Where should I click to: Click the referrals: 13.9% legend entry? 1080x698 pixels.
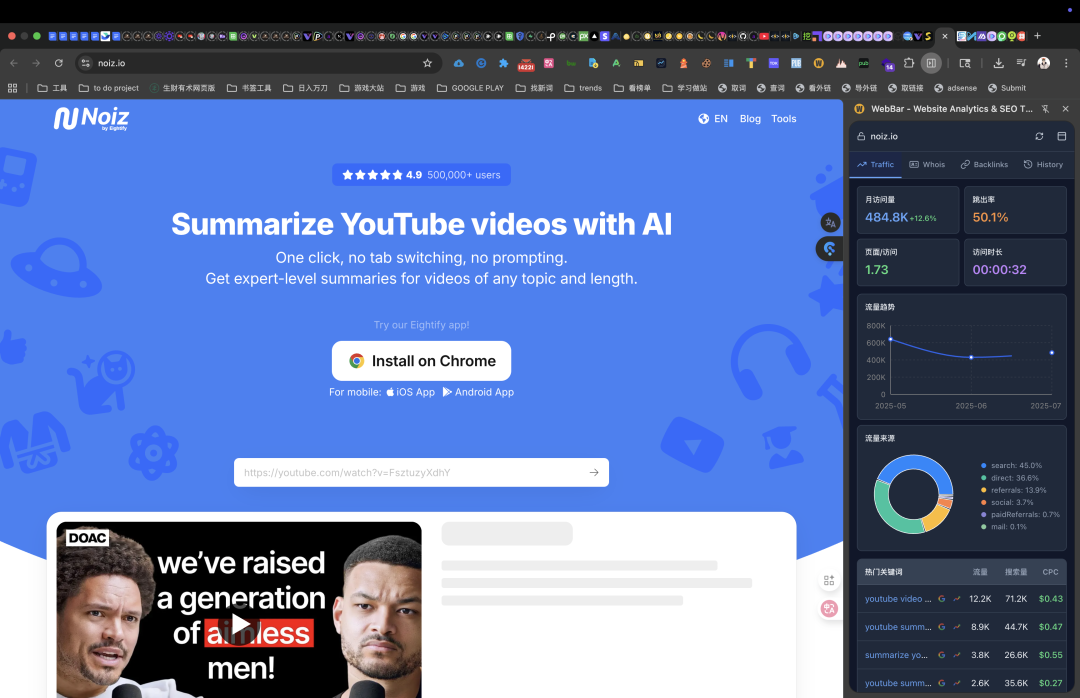1013,490
